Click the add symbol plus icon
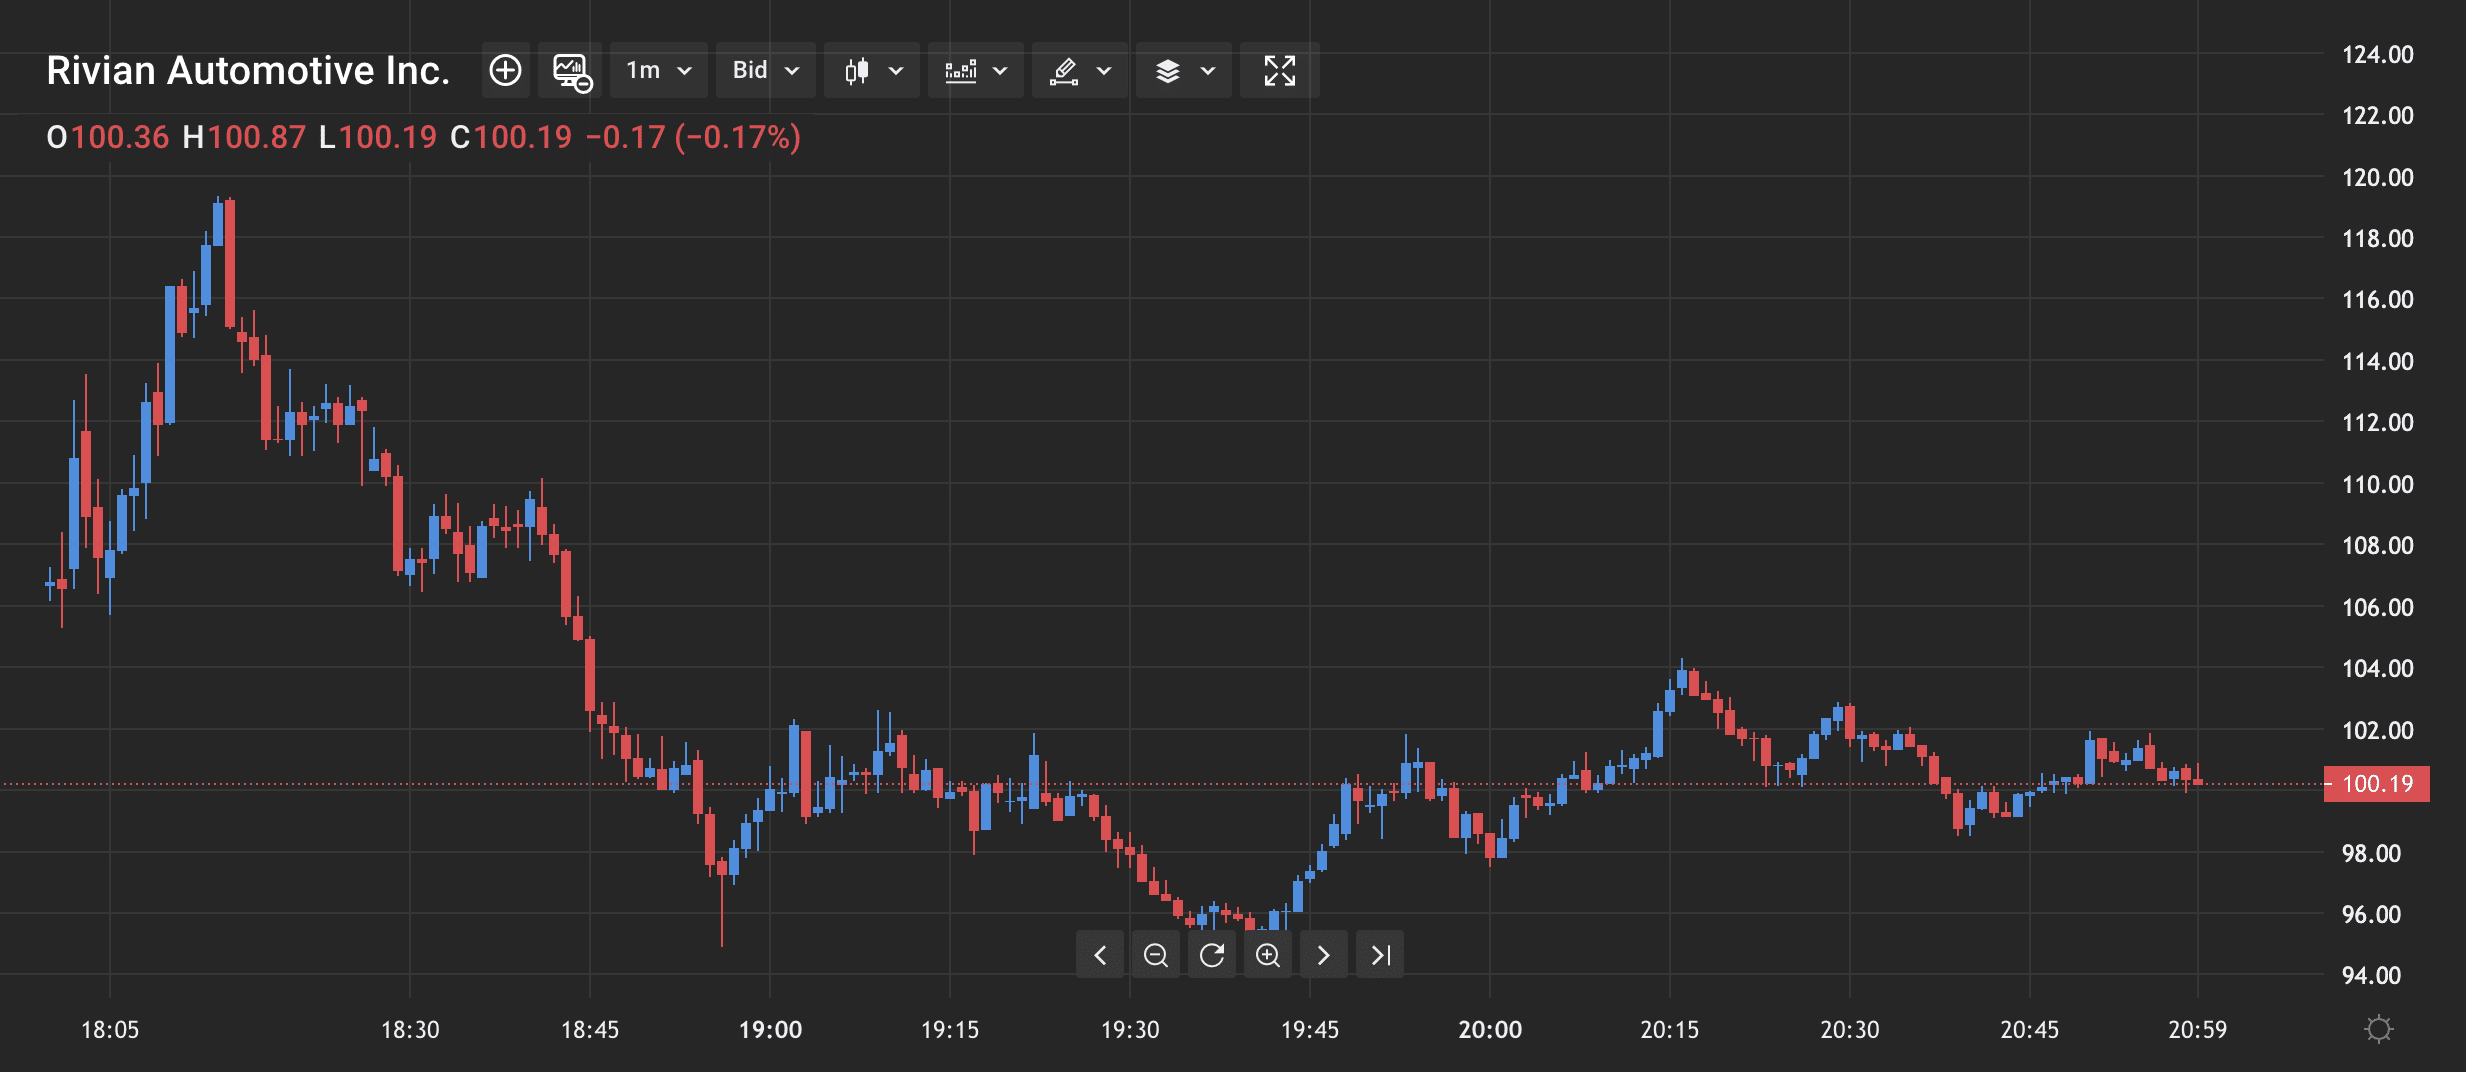 (506, 70)
